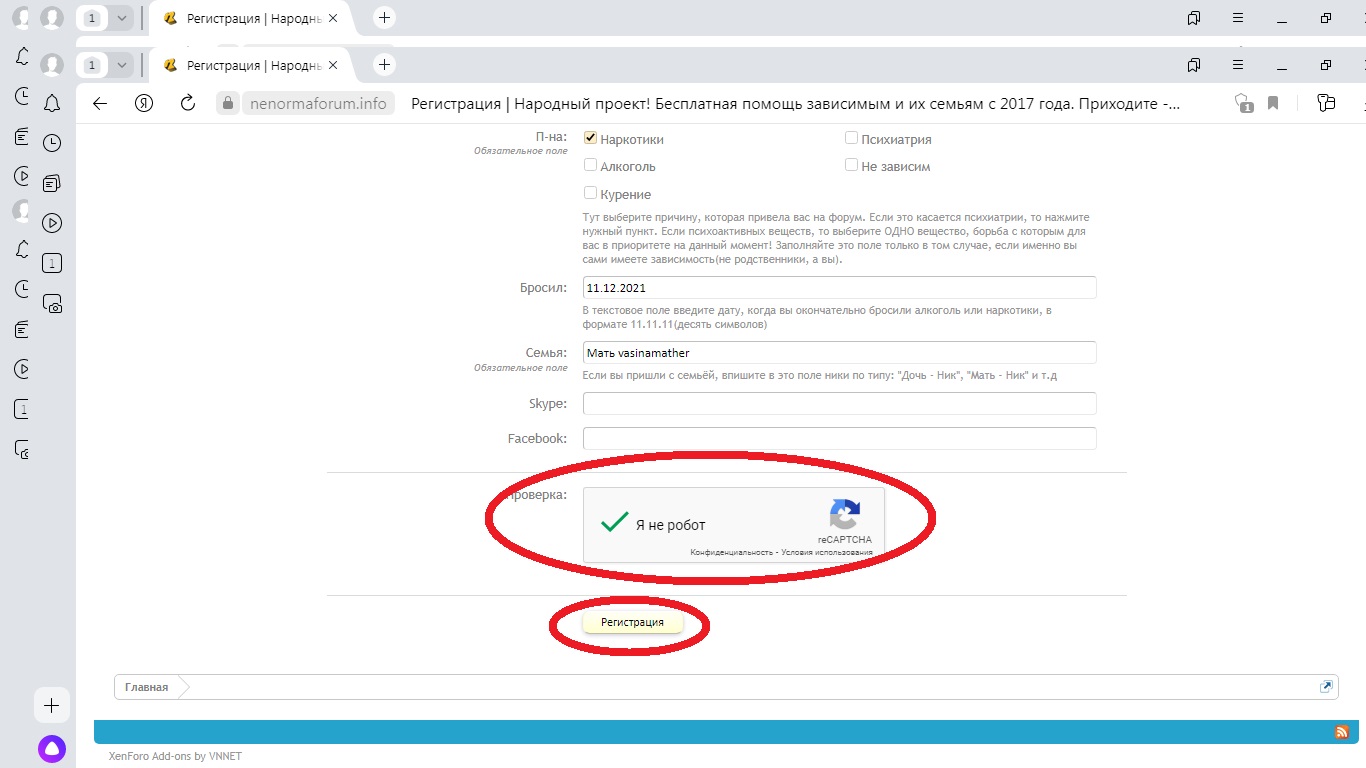Open the Protect shield icon with badge
The width and height of the screenshot is (1366, 768).
click(x=1243, y=103)
